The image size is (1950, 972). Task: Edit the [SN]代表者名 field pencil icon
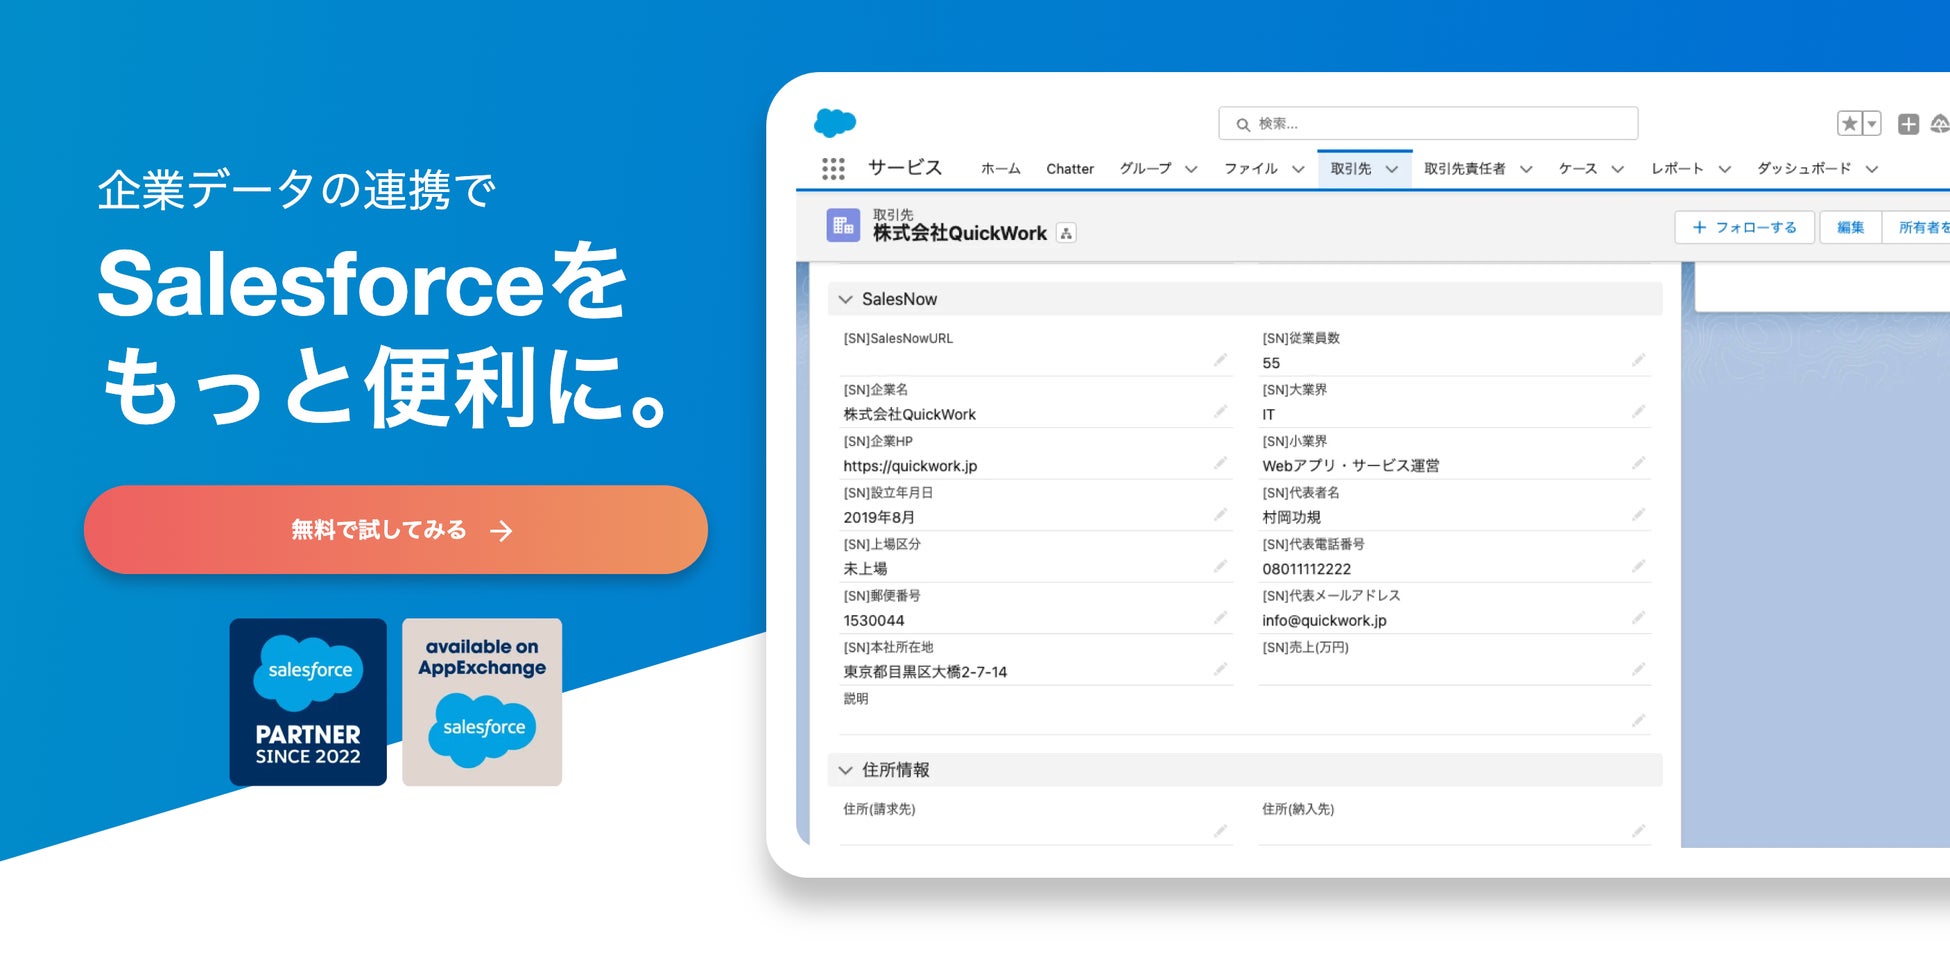tap(1638, 515)
